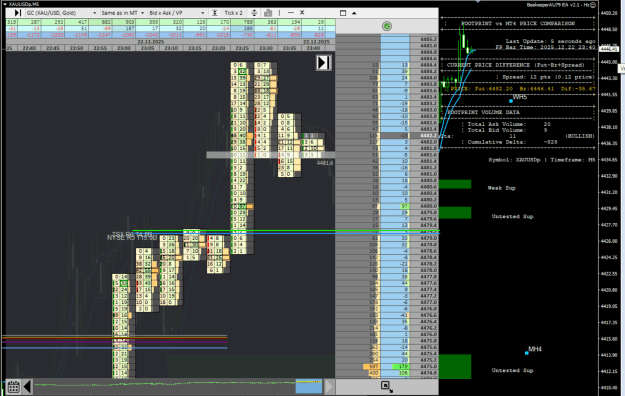Click volume cell 789 in top stats row
Image resolution: width=625 pixels, height=396 pixels.
[243, 22]
